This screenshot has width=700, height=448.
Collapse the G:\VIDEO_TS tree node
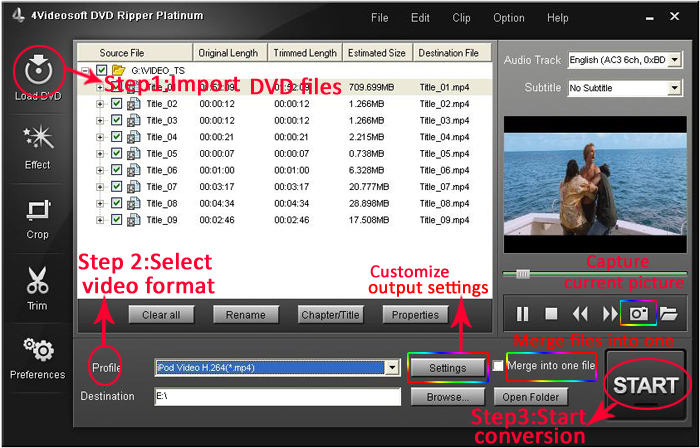pyautogui.click(x=87, y=71)
